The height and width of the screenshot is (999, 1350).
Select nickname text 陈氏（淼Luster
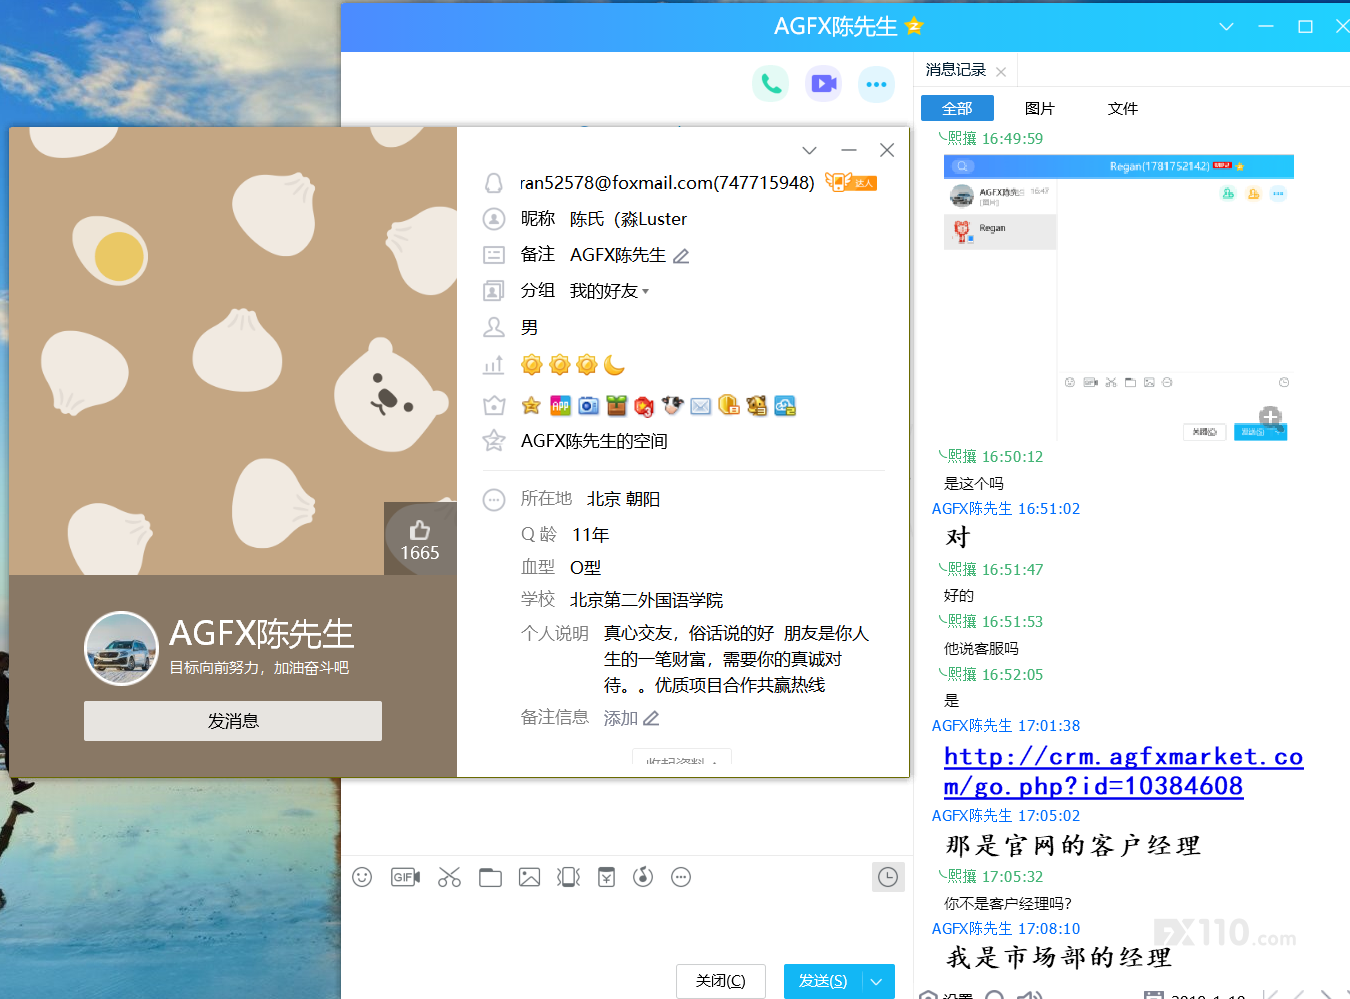pyautogui.click(x=628, y=219)
